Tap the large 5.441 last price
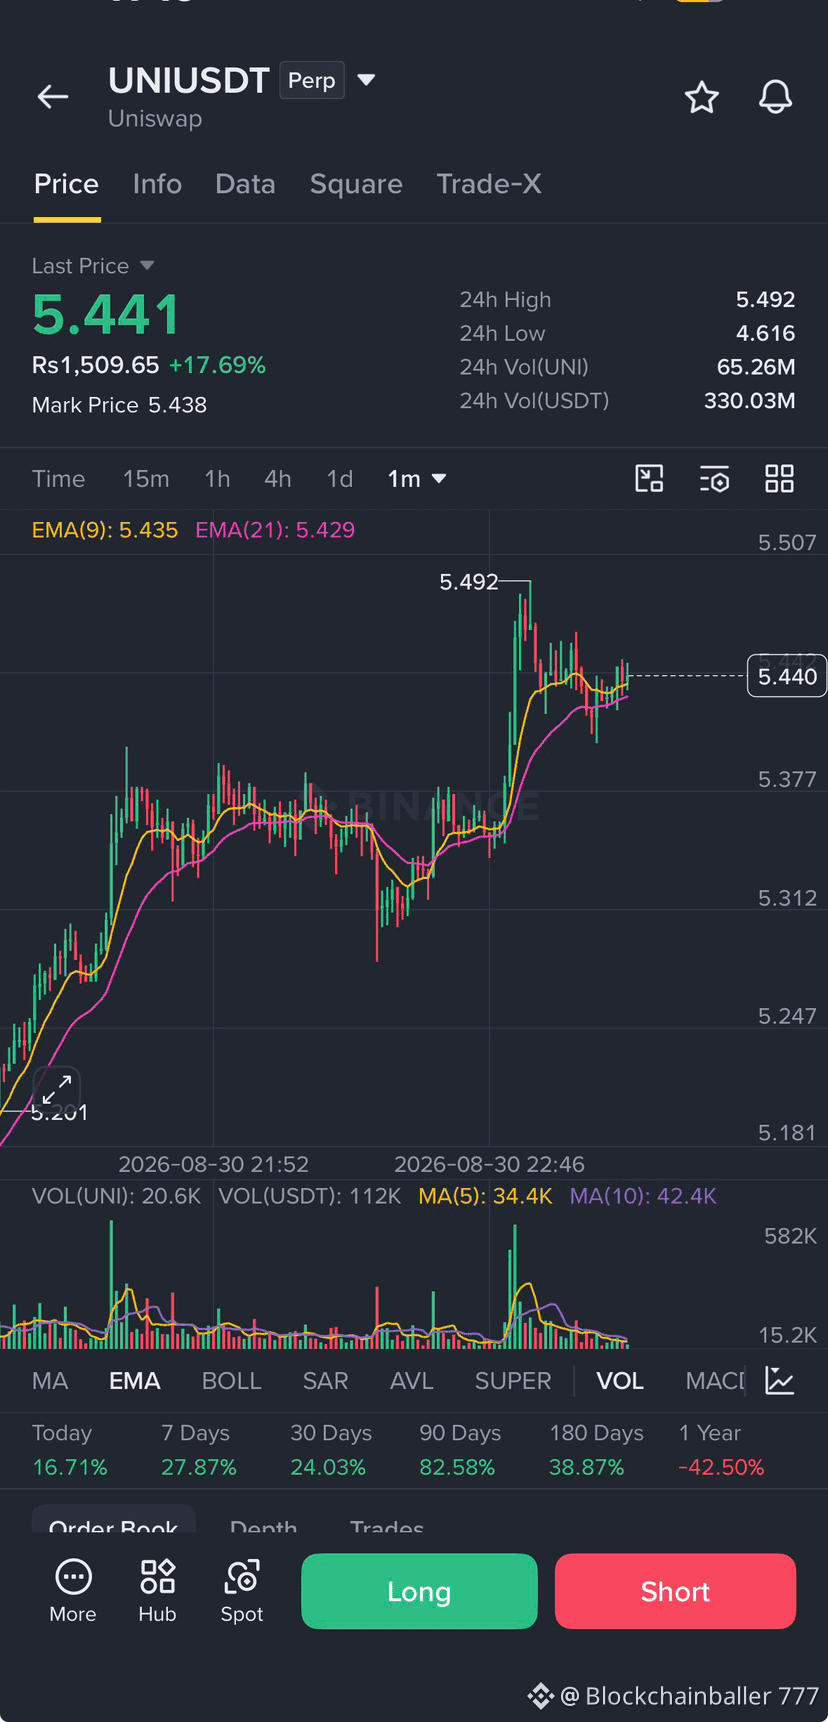 click(106, 315)
